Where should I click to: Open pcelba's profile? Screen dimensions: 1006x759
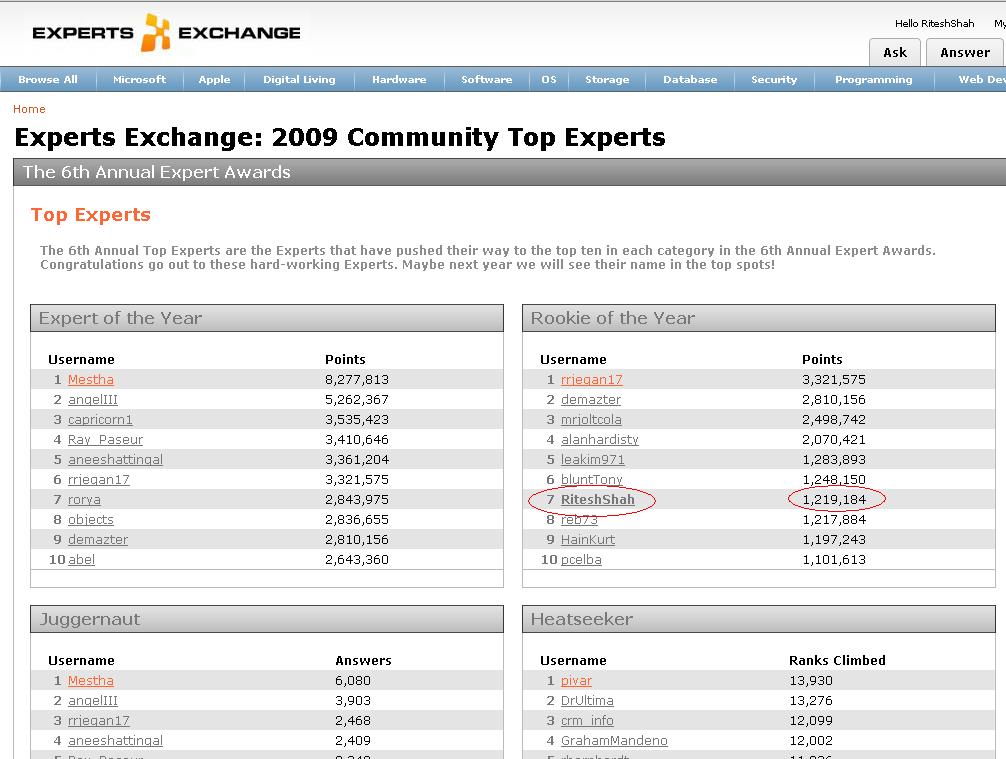tap(581, 559)
